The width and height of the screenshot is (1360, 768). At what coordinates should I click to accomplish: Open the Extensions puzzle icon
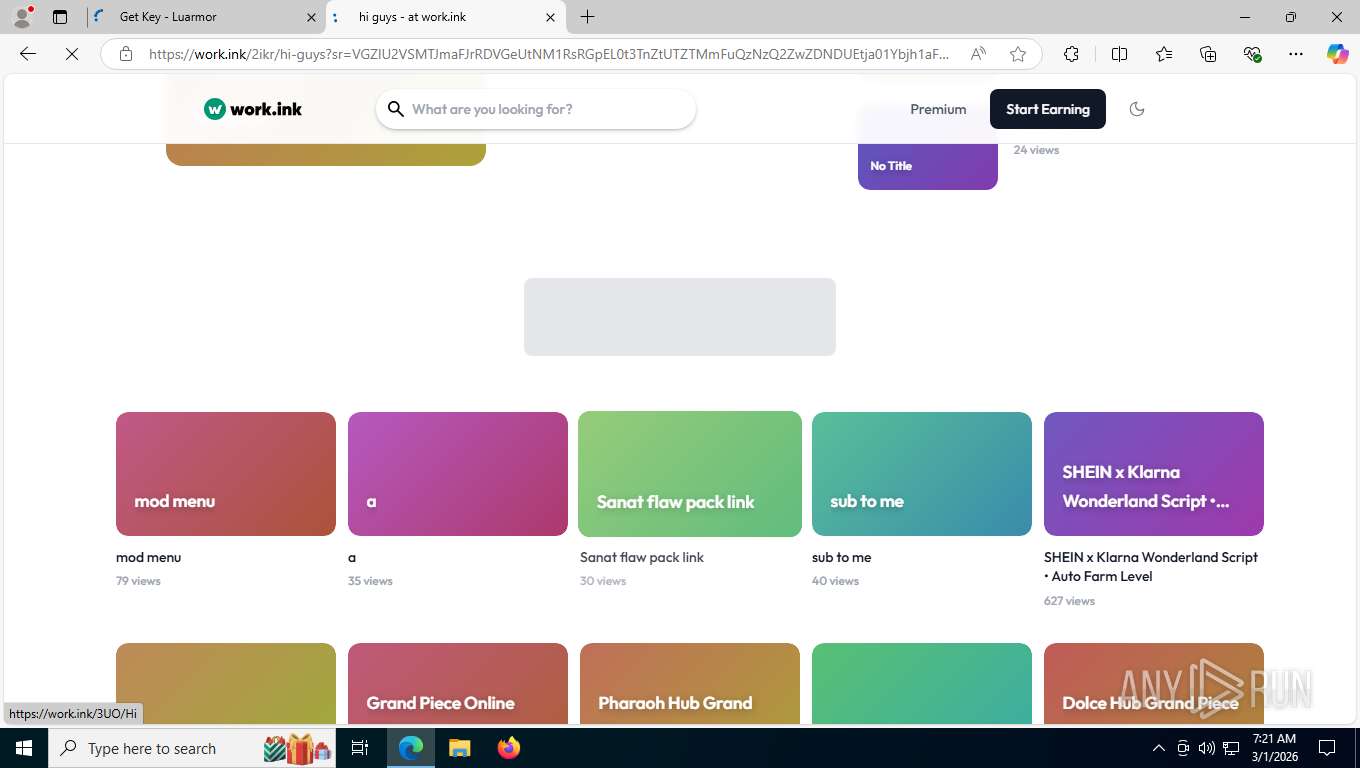(1071, 54)
